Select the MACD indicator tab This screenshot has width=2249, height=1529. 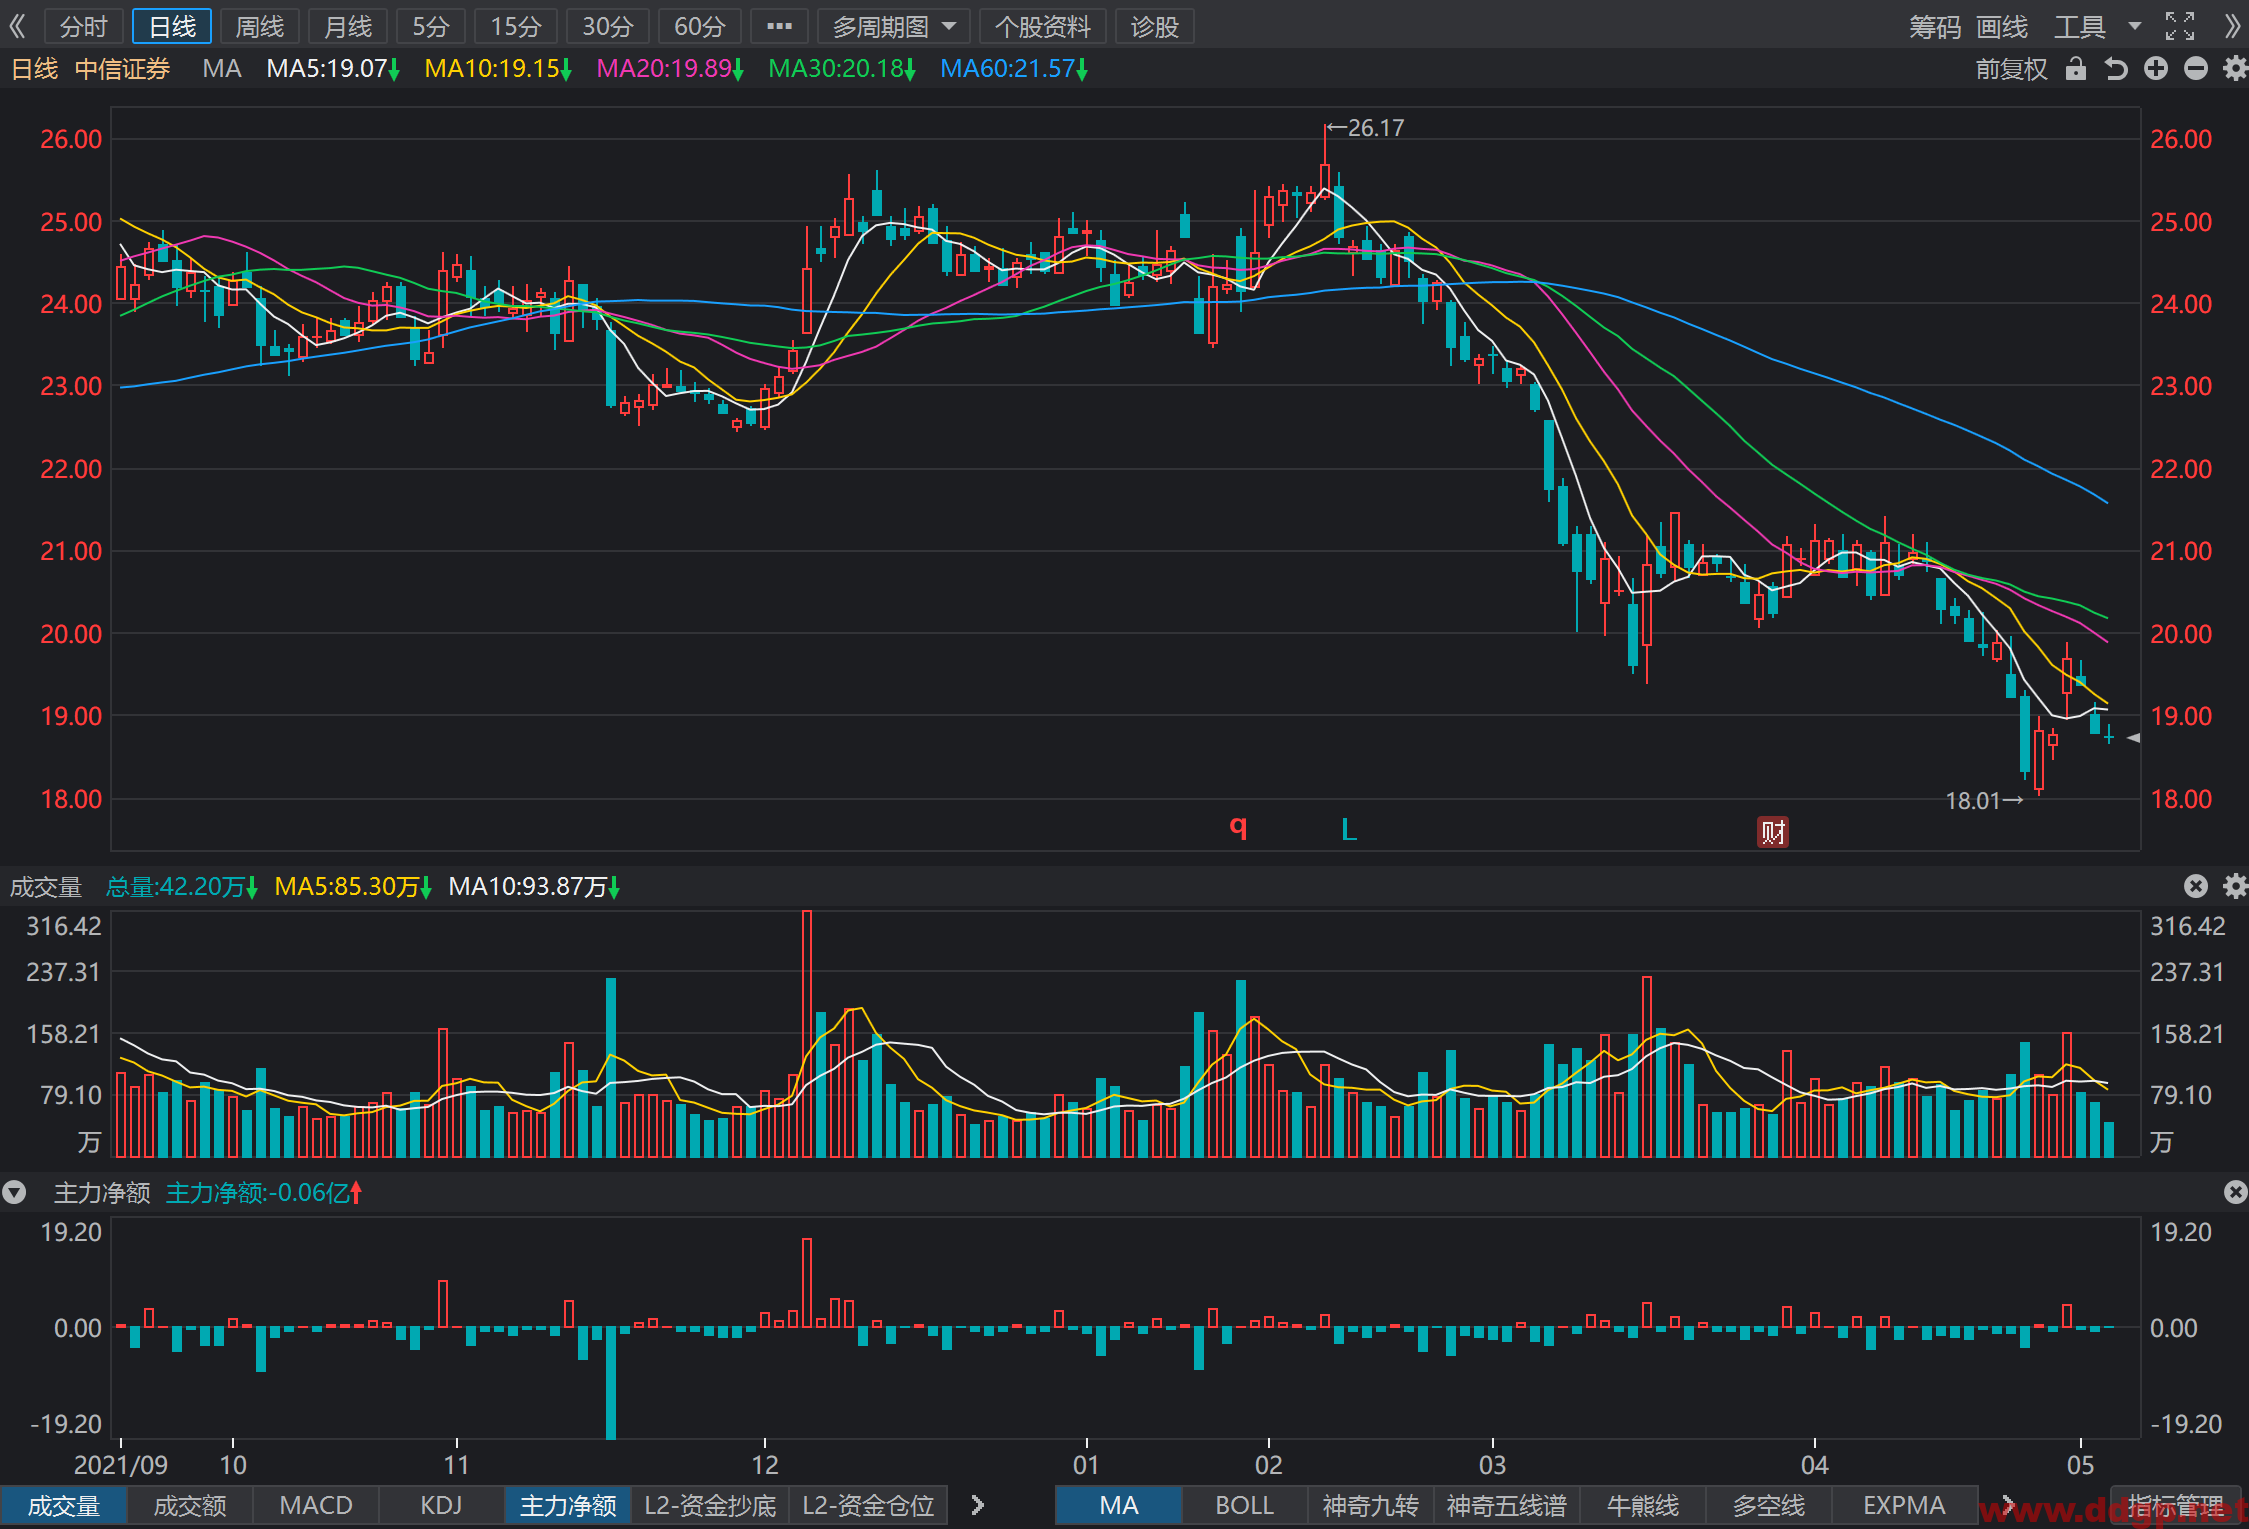316,1505
